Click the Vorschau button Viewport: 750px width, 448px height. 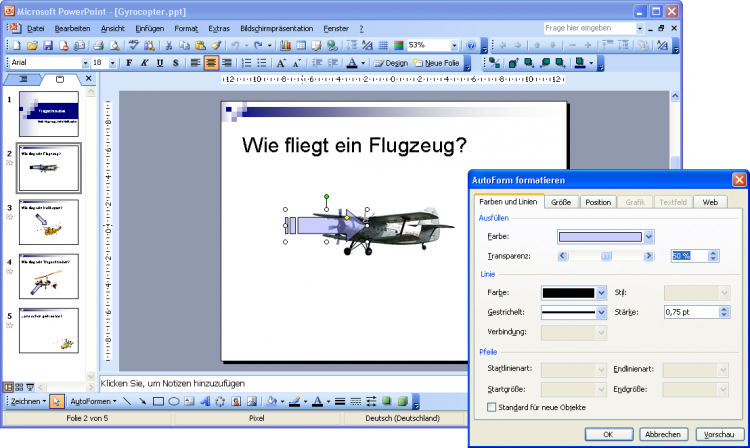click(713, 435)
